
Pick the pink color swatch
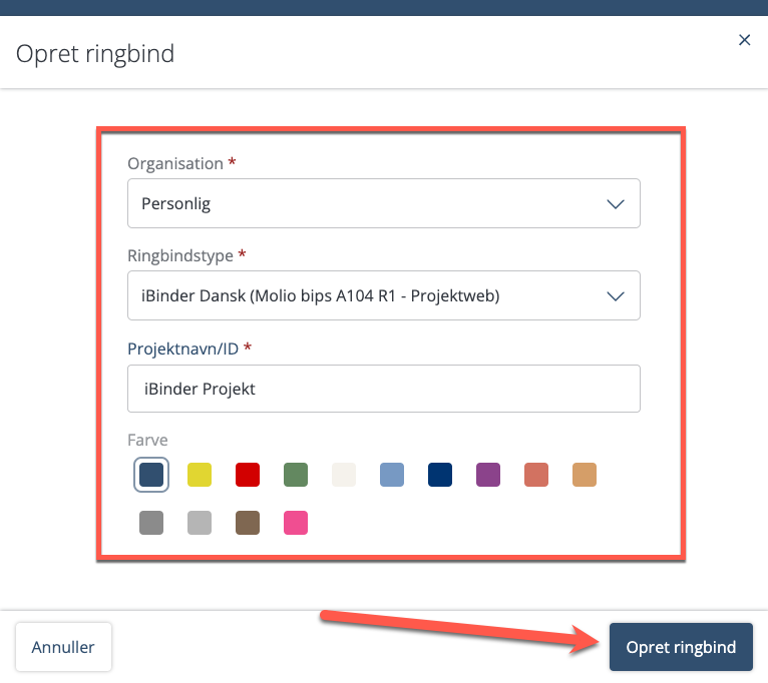pyautogui.click(x=296, y=523)
